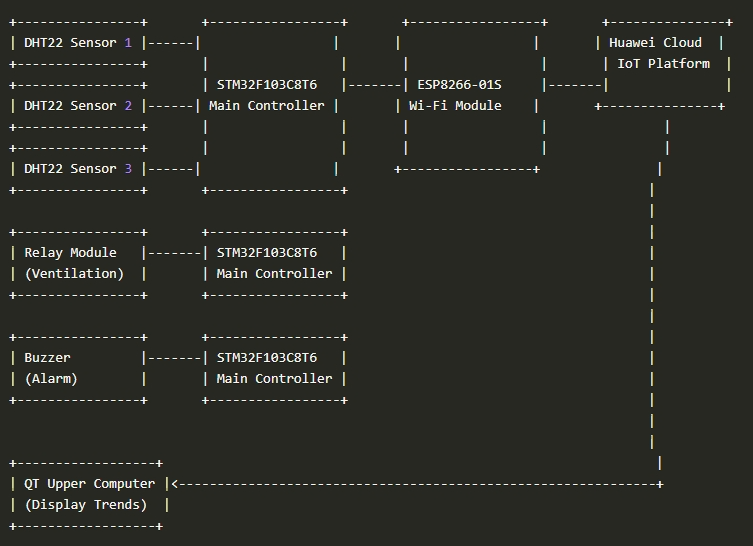Click STM32F103C8T6 text beside Relay Module

pyautogui.click(x=267, y=253)
